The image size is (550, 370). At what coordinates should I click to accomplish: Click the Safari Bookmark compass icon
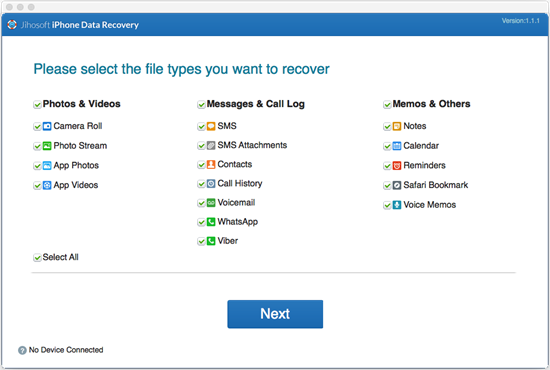[397, 185]
